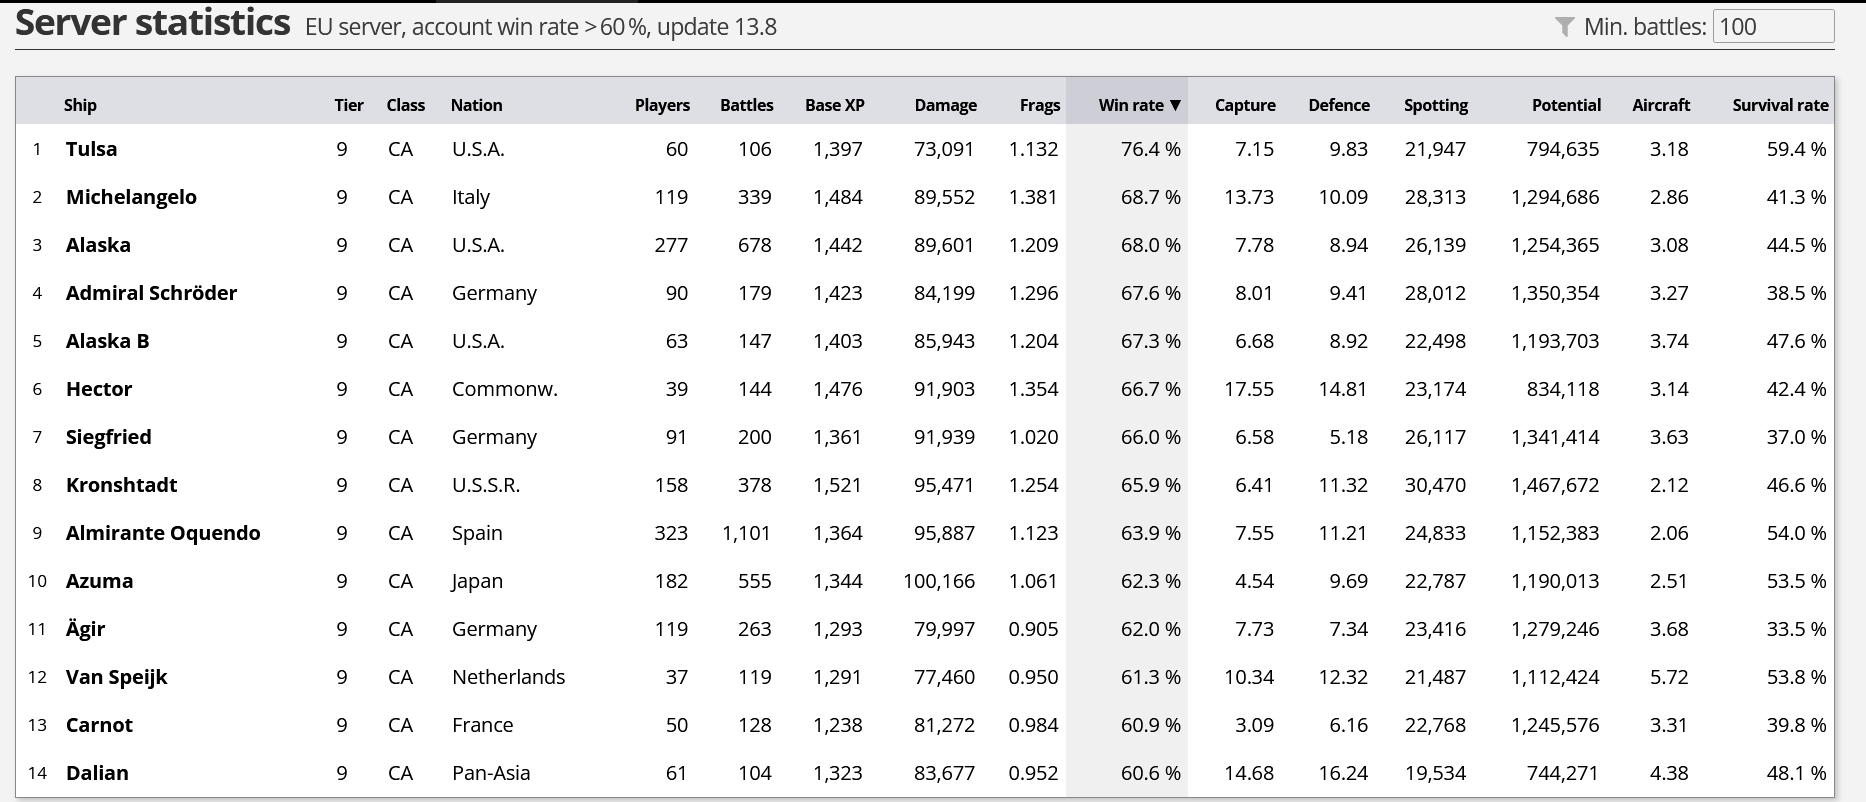Screen dimensions: 1866x802
Task: Open the Van Speijk ship entry
Action: point(116,677)
